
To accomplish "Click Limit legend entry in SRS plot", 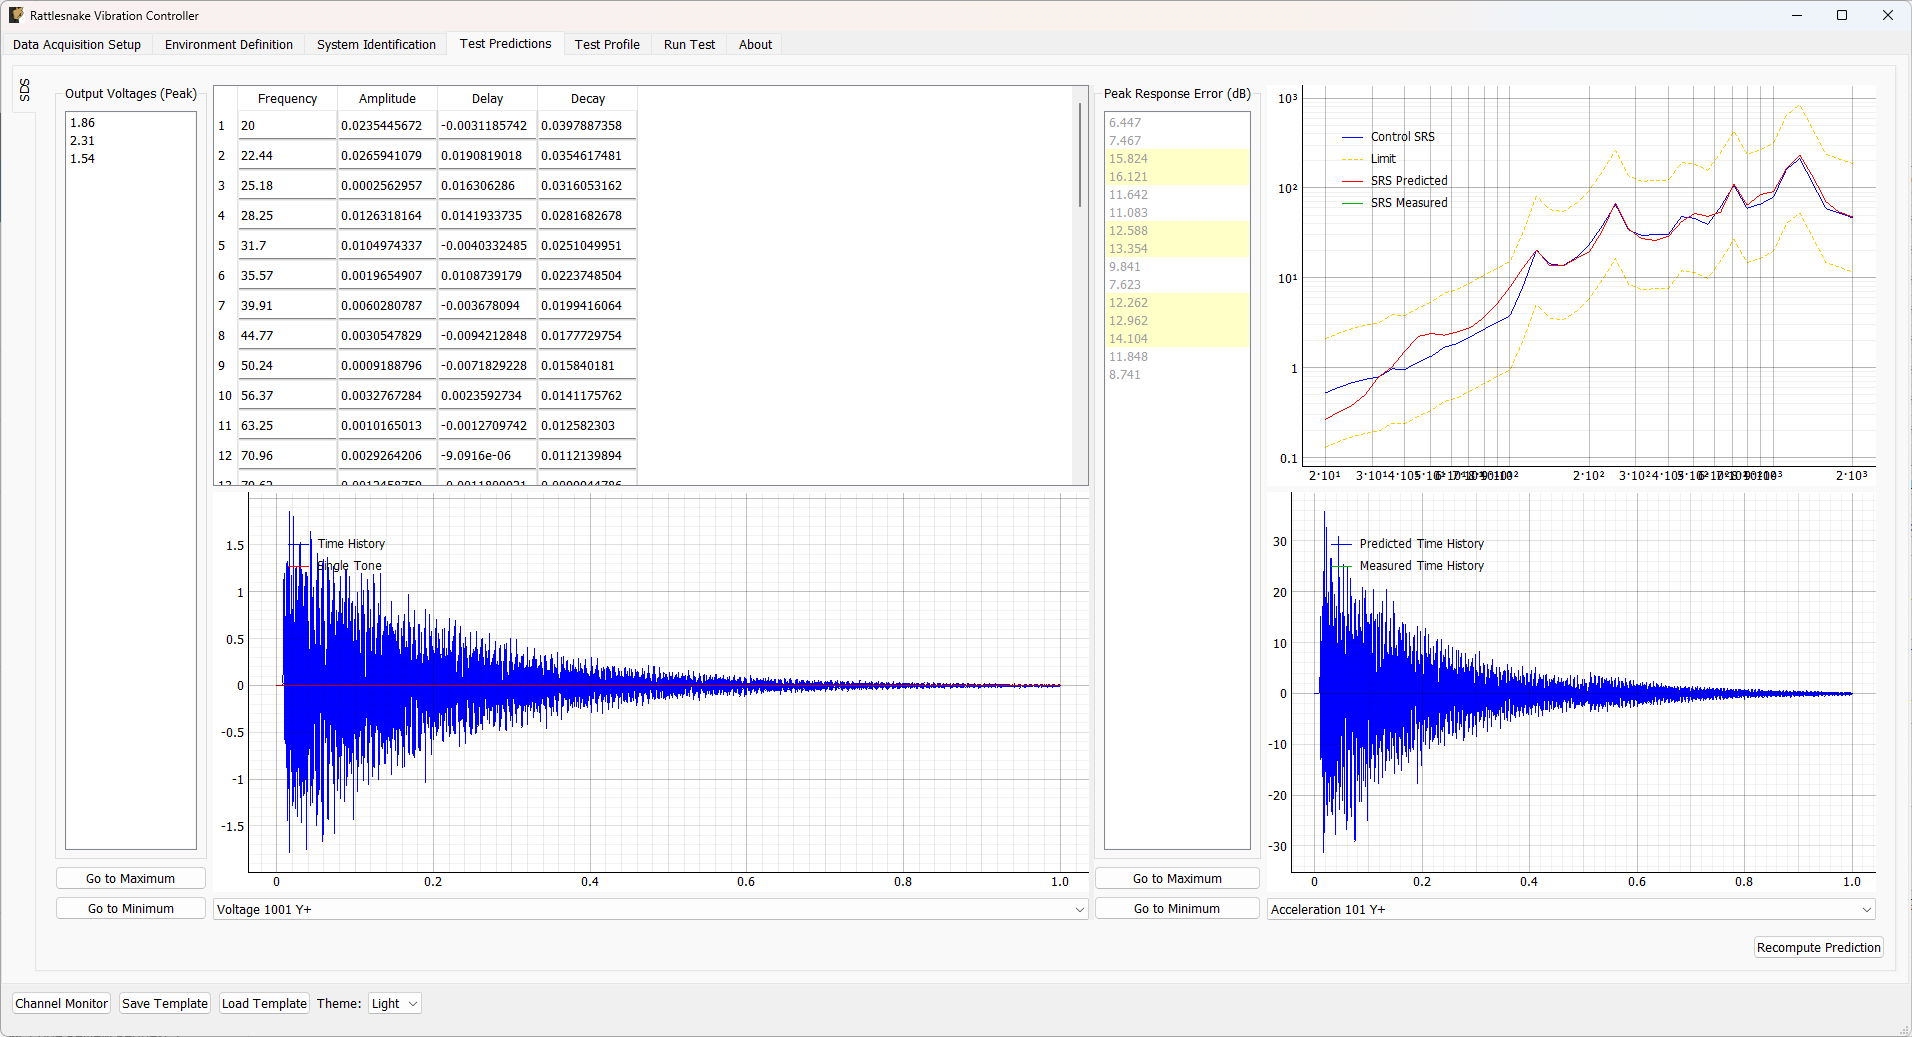I will click(x=1370, y=158).
